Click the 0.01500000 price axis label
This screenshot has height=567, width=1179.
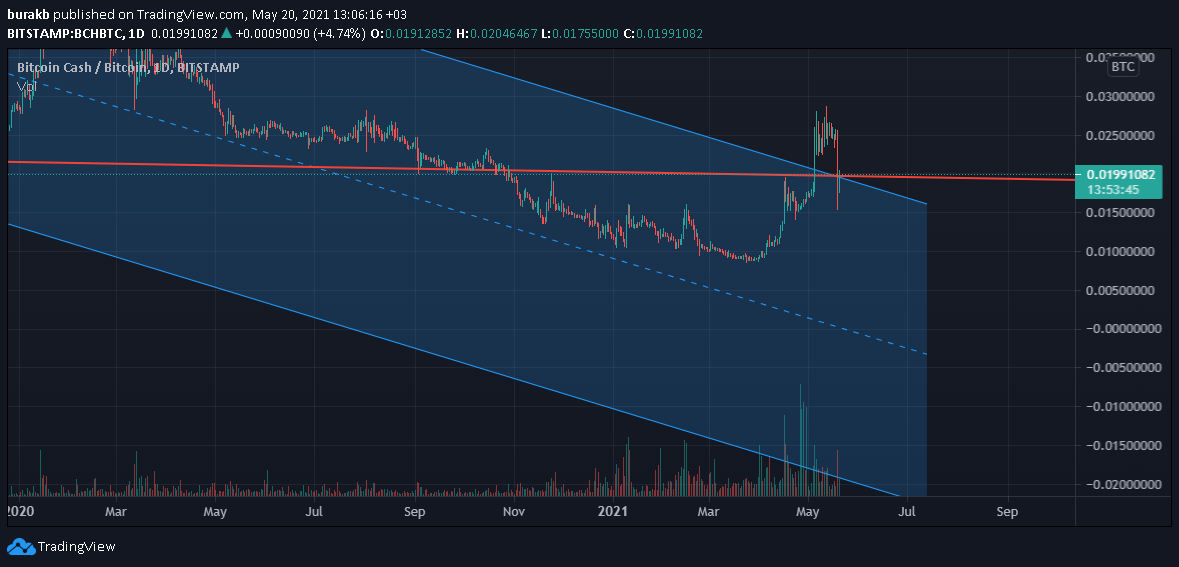click(x=1118, y=214)
